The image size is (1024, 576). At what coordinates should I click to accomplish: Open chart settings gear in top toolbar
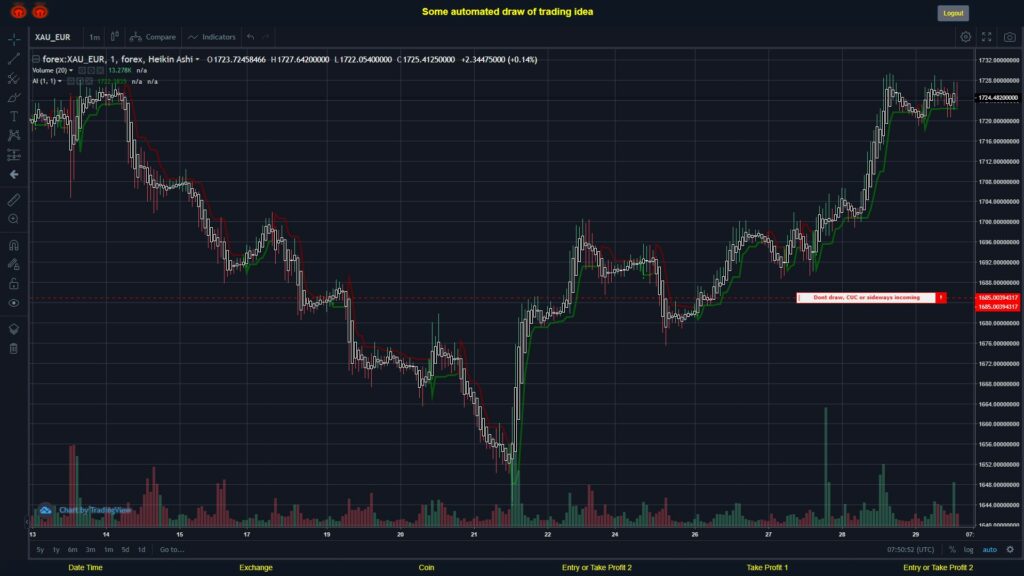(965, 37)
